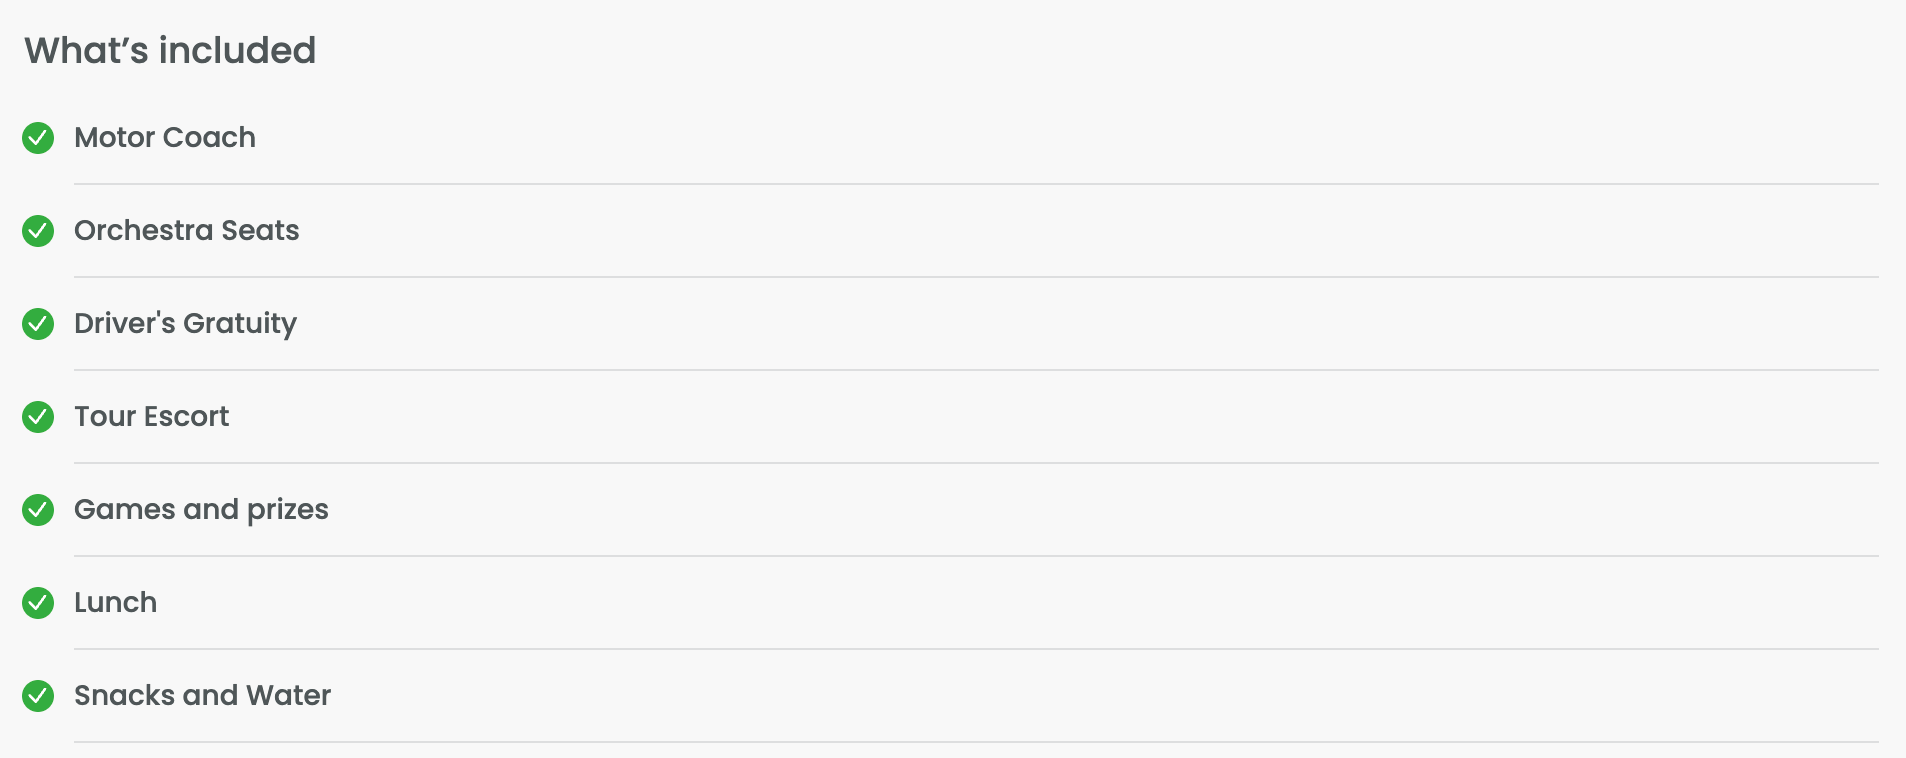Select the Orchestra Seats label

pyautogui.click(x=187, y=230)
